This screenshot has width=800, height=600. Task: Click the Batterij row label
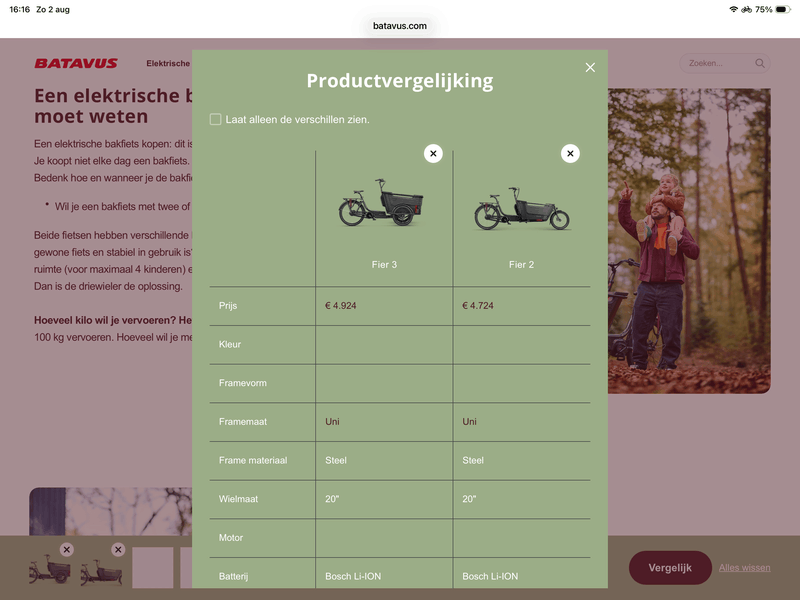point(233,577)
